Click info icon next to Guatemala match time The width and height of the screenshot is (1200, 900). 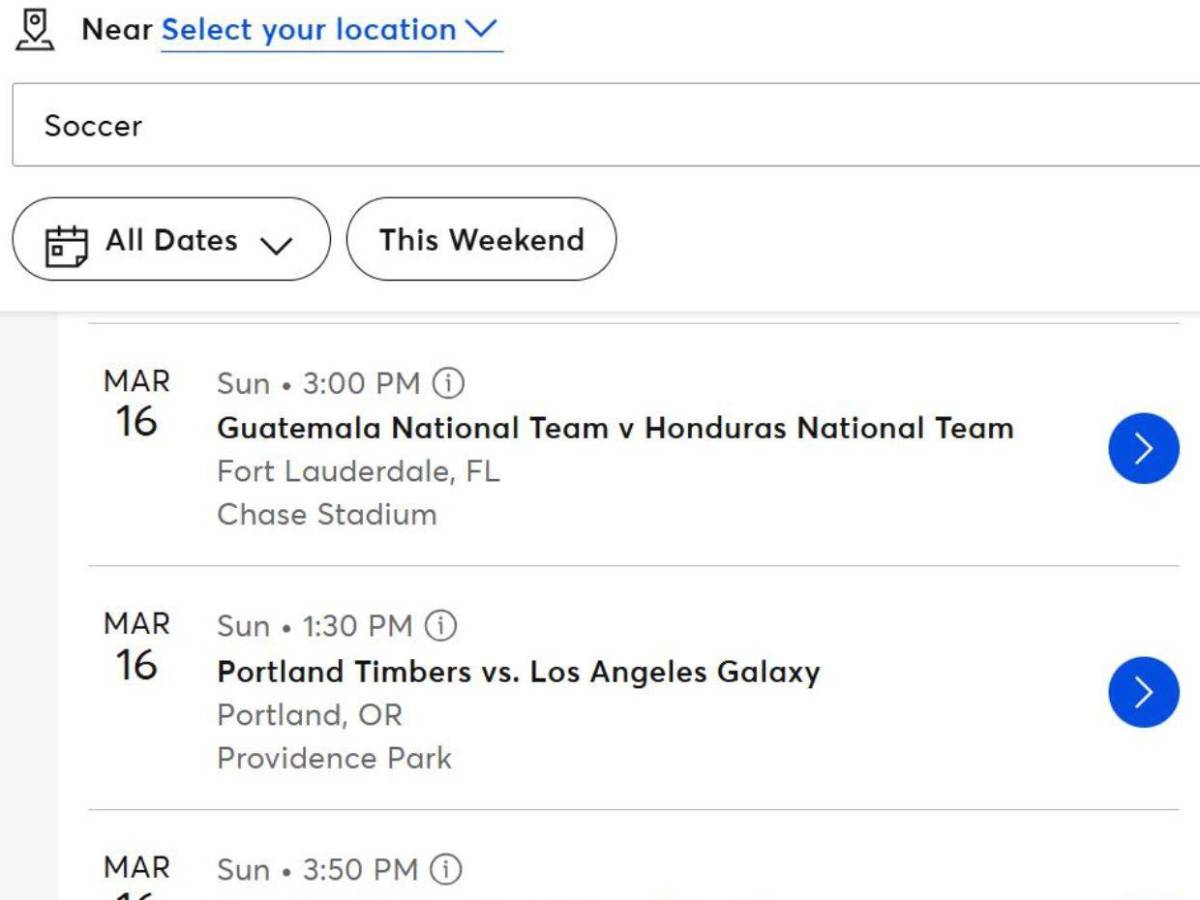tap(449, 382)
